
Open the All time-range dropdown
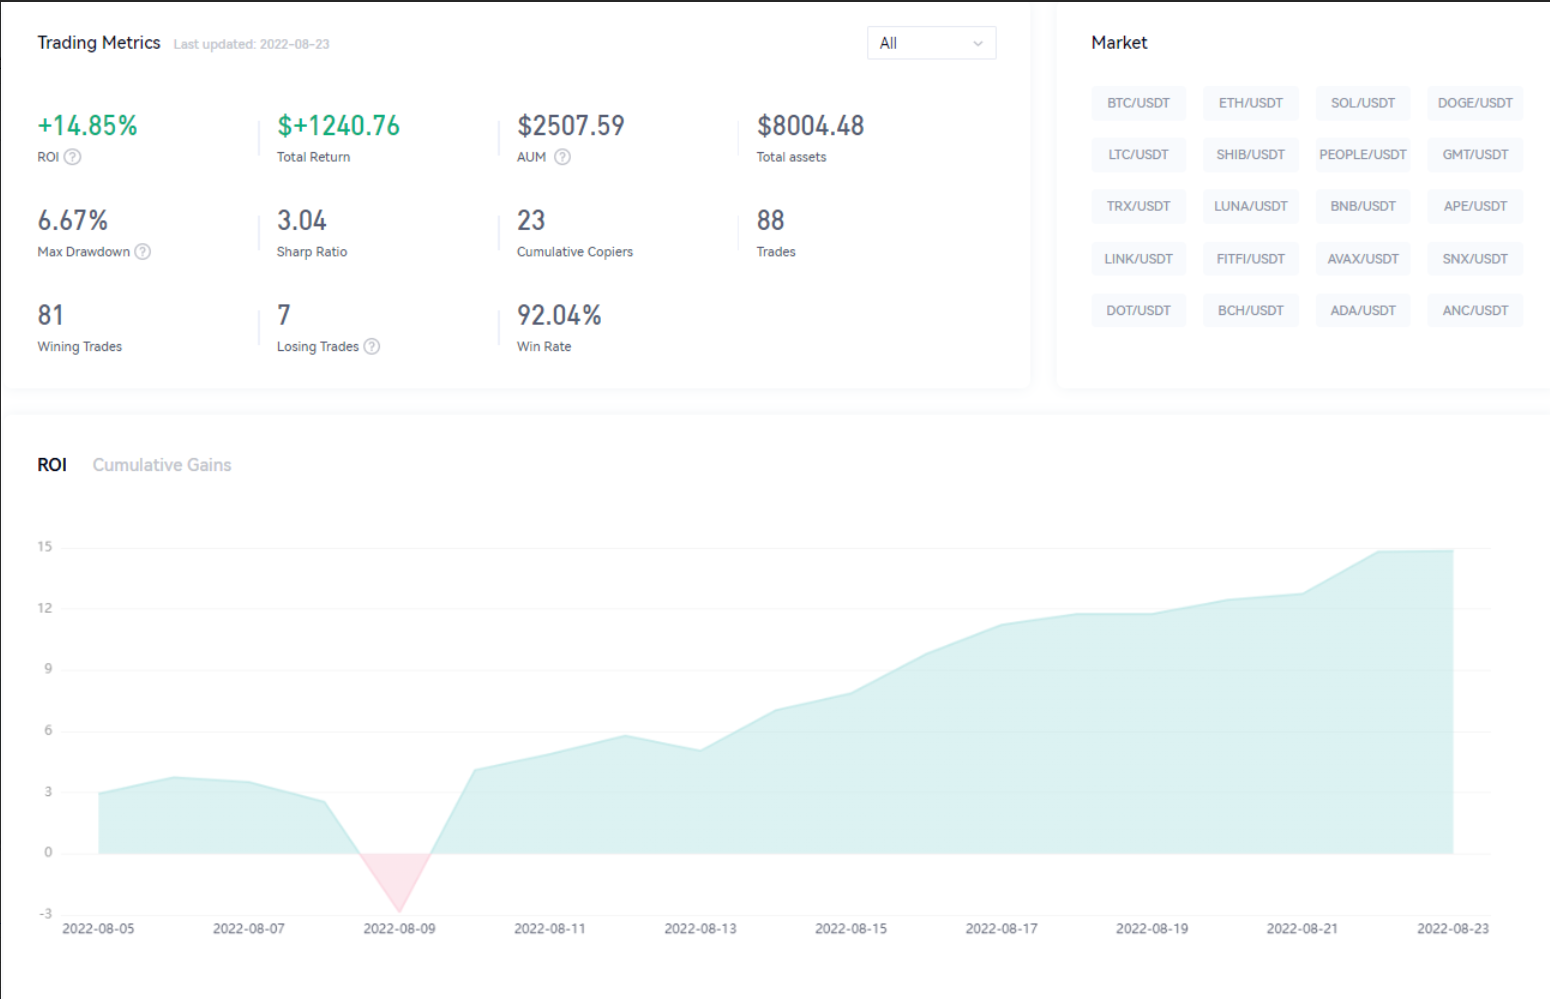[931, 43]
